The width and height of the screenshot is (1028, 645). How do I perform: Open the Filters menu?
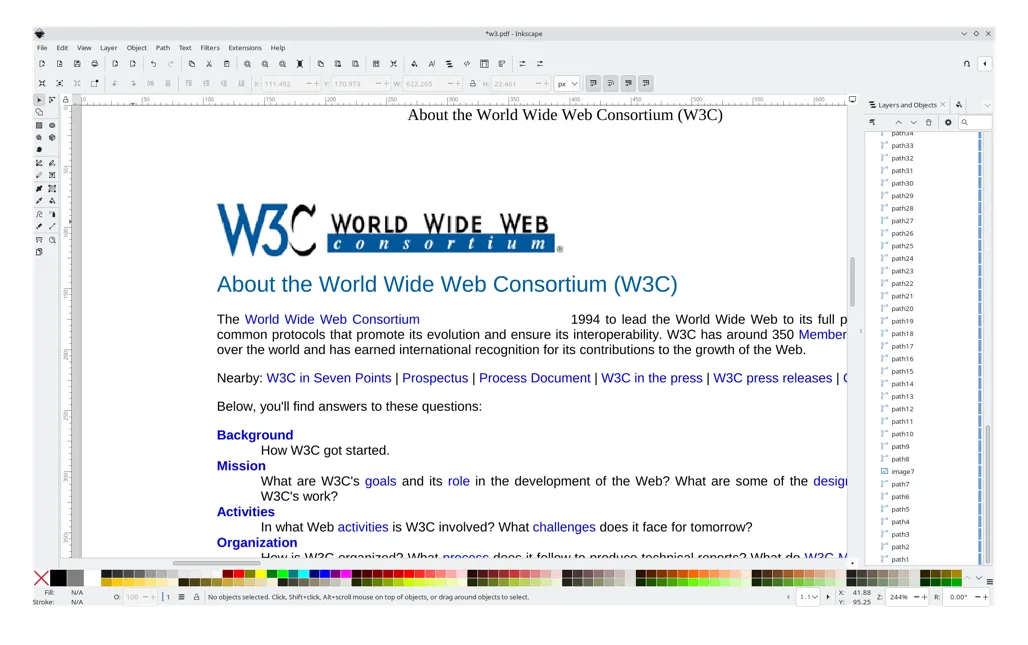click(210, 48)
